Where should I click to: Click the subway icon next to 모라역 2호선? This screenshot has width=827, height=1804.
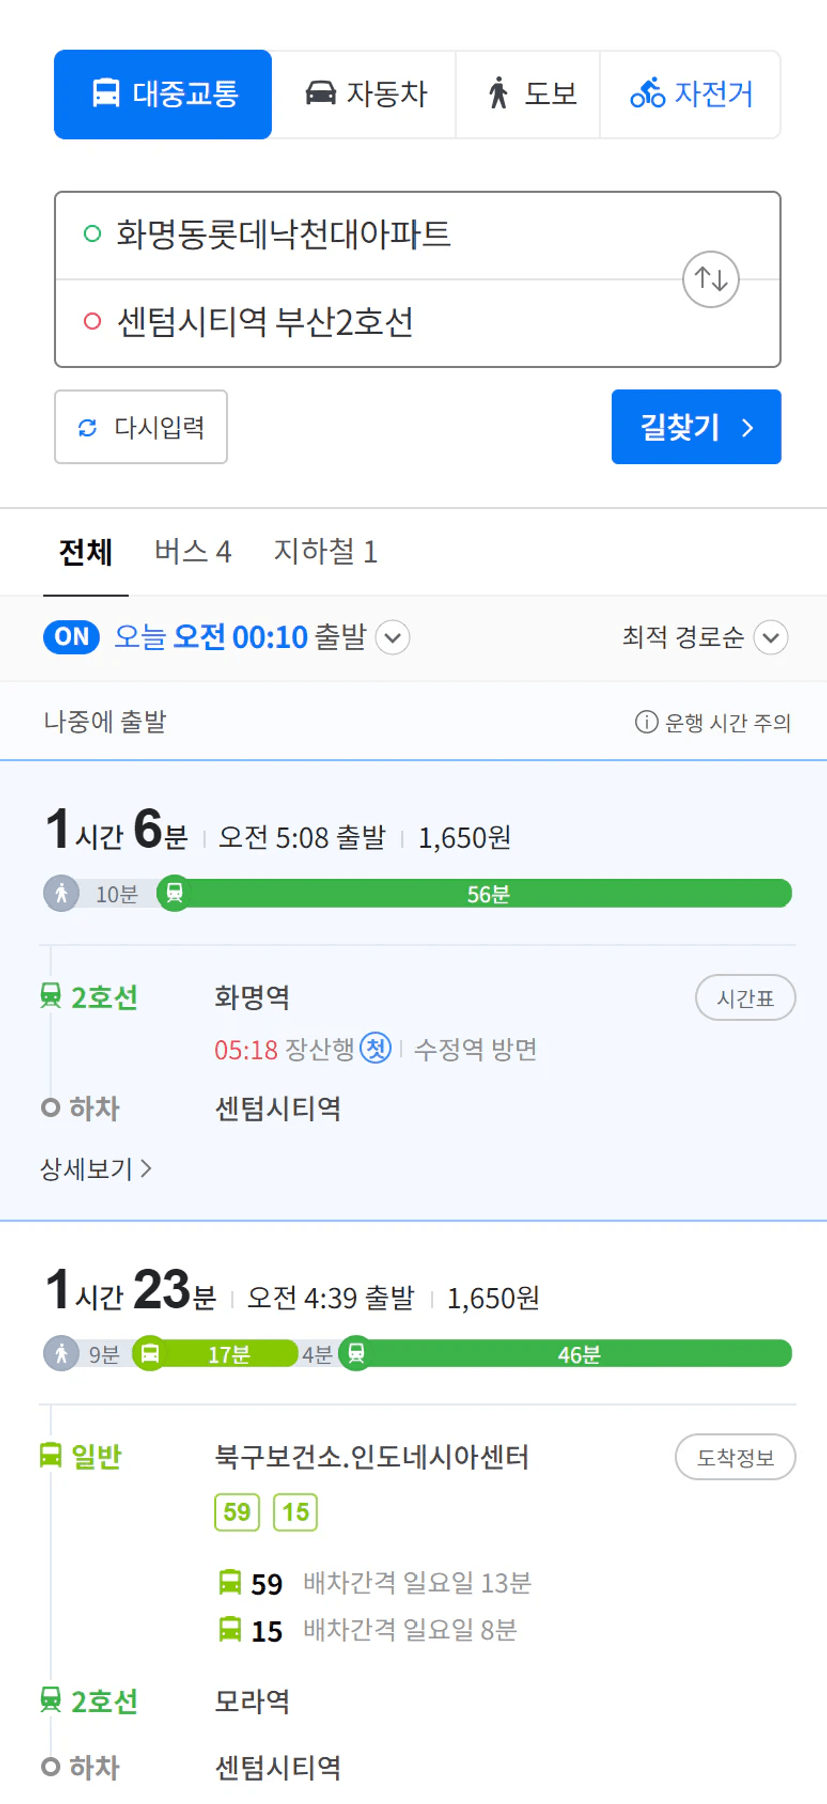(50, 1700)
